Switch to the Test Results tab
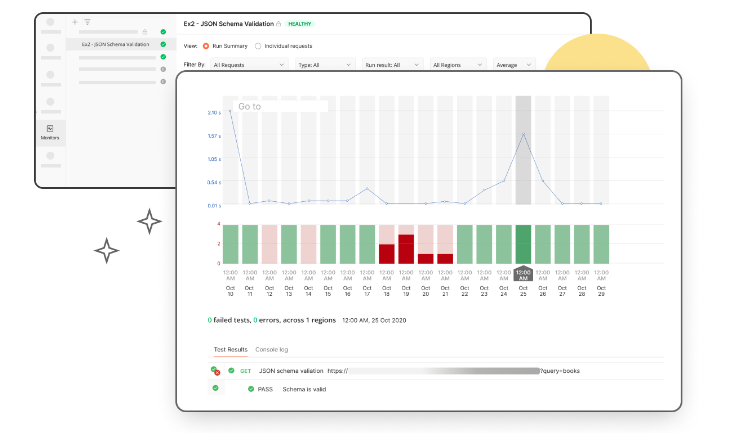The width and height of the screenshot is (732, 433). pyautogui.click(x=231, y=349)
